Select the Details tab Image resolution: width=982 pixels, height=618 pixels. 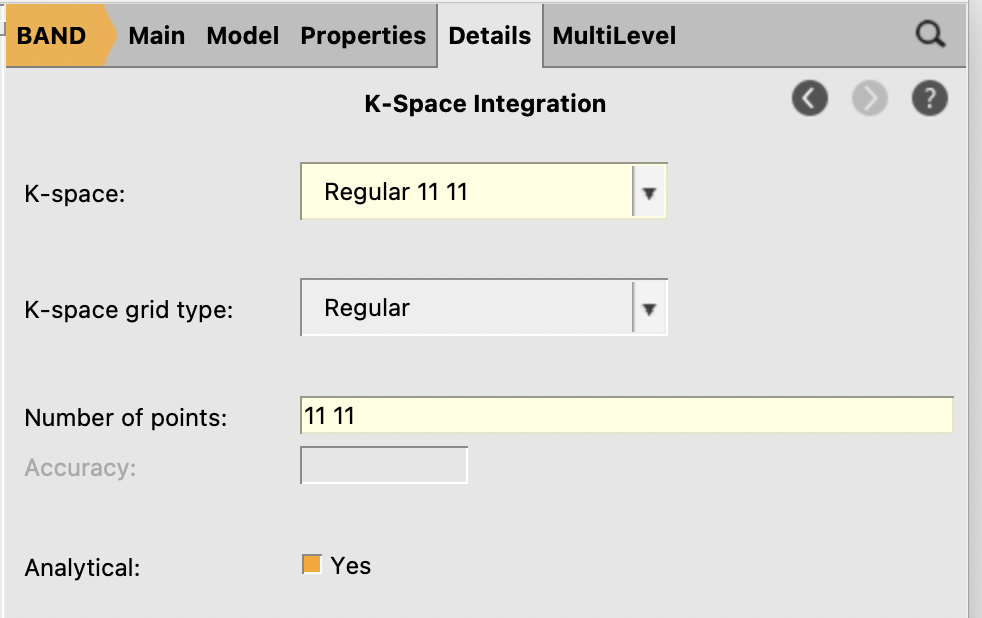(490, 35)
